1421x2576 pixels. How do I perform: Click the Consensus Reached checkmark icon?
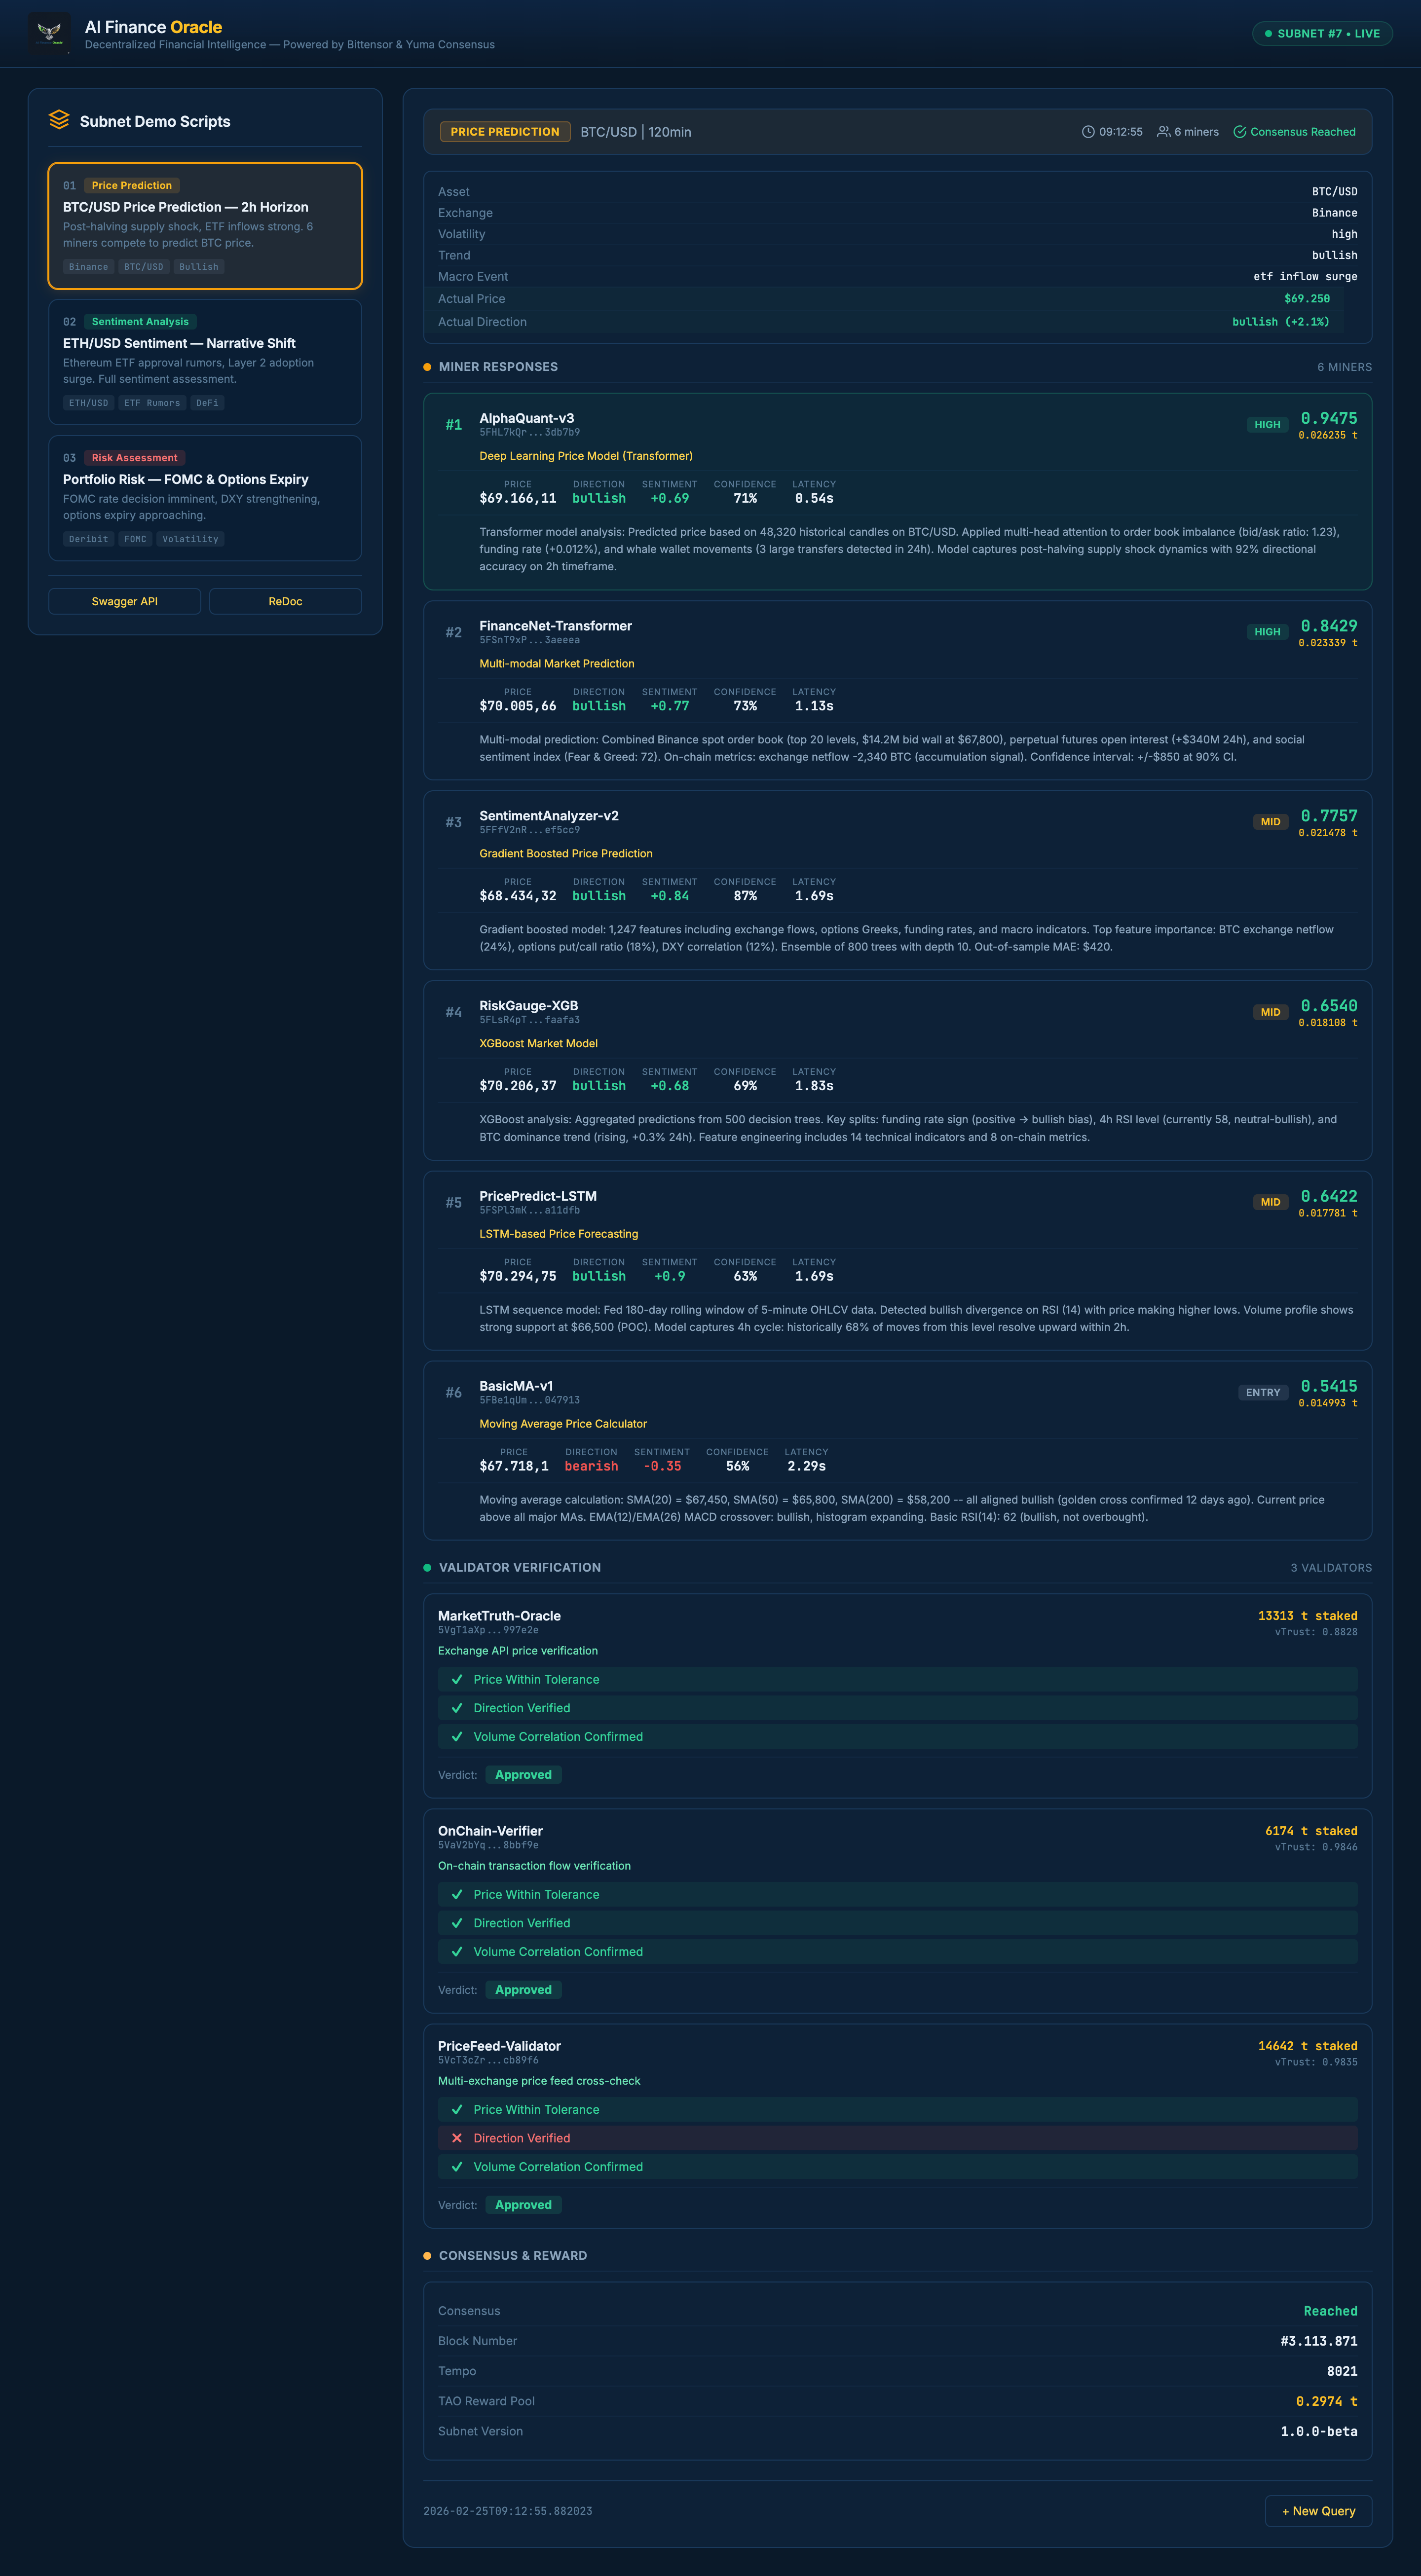point(1239,132)
